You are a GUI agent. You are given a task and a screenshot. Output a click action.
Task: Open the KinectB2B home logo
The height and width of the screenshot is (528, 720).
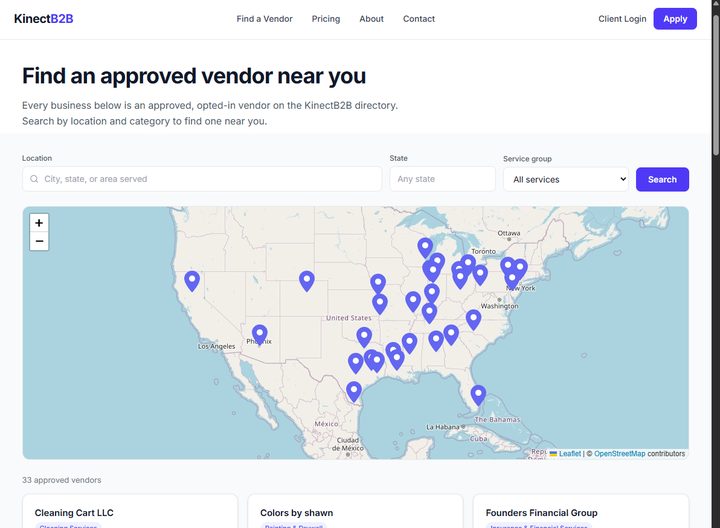[x=44, y=19]
